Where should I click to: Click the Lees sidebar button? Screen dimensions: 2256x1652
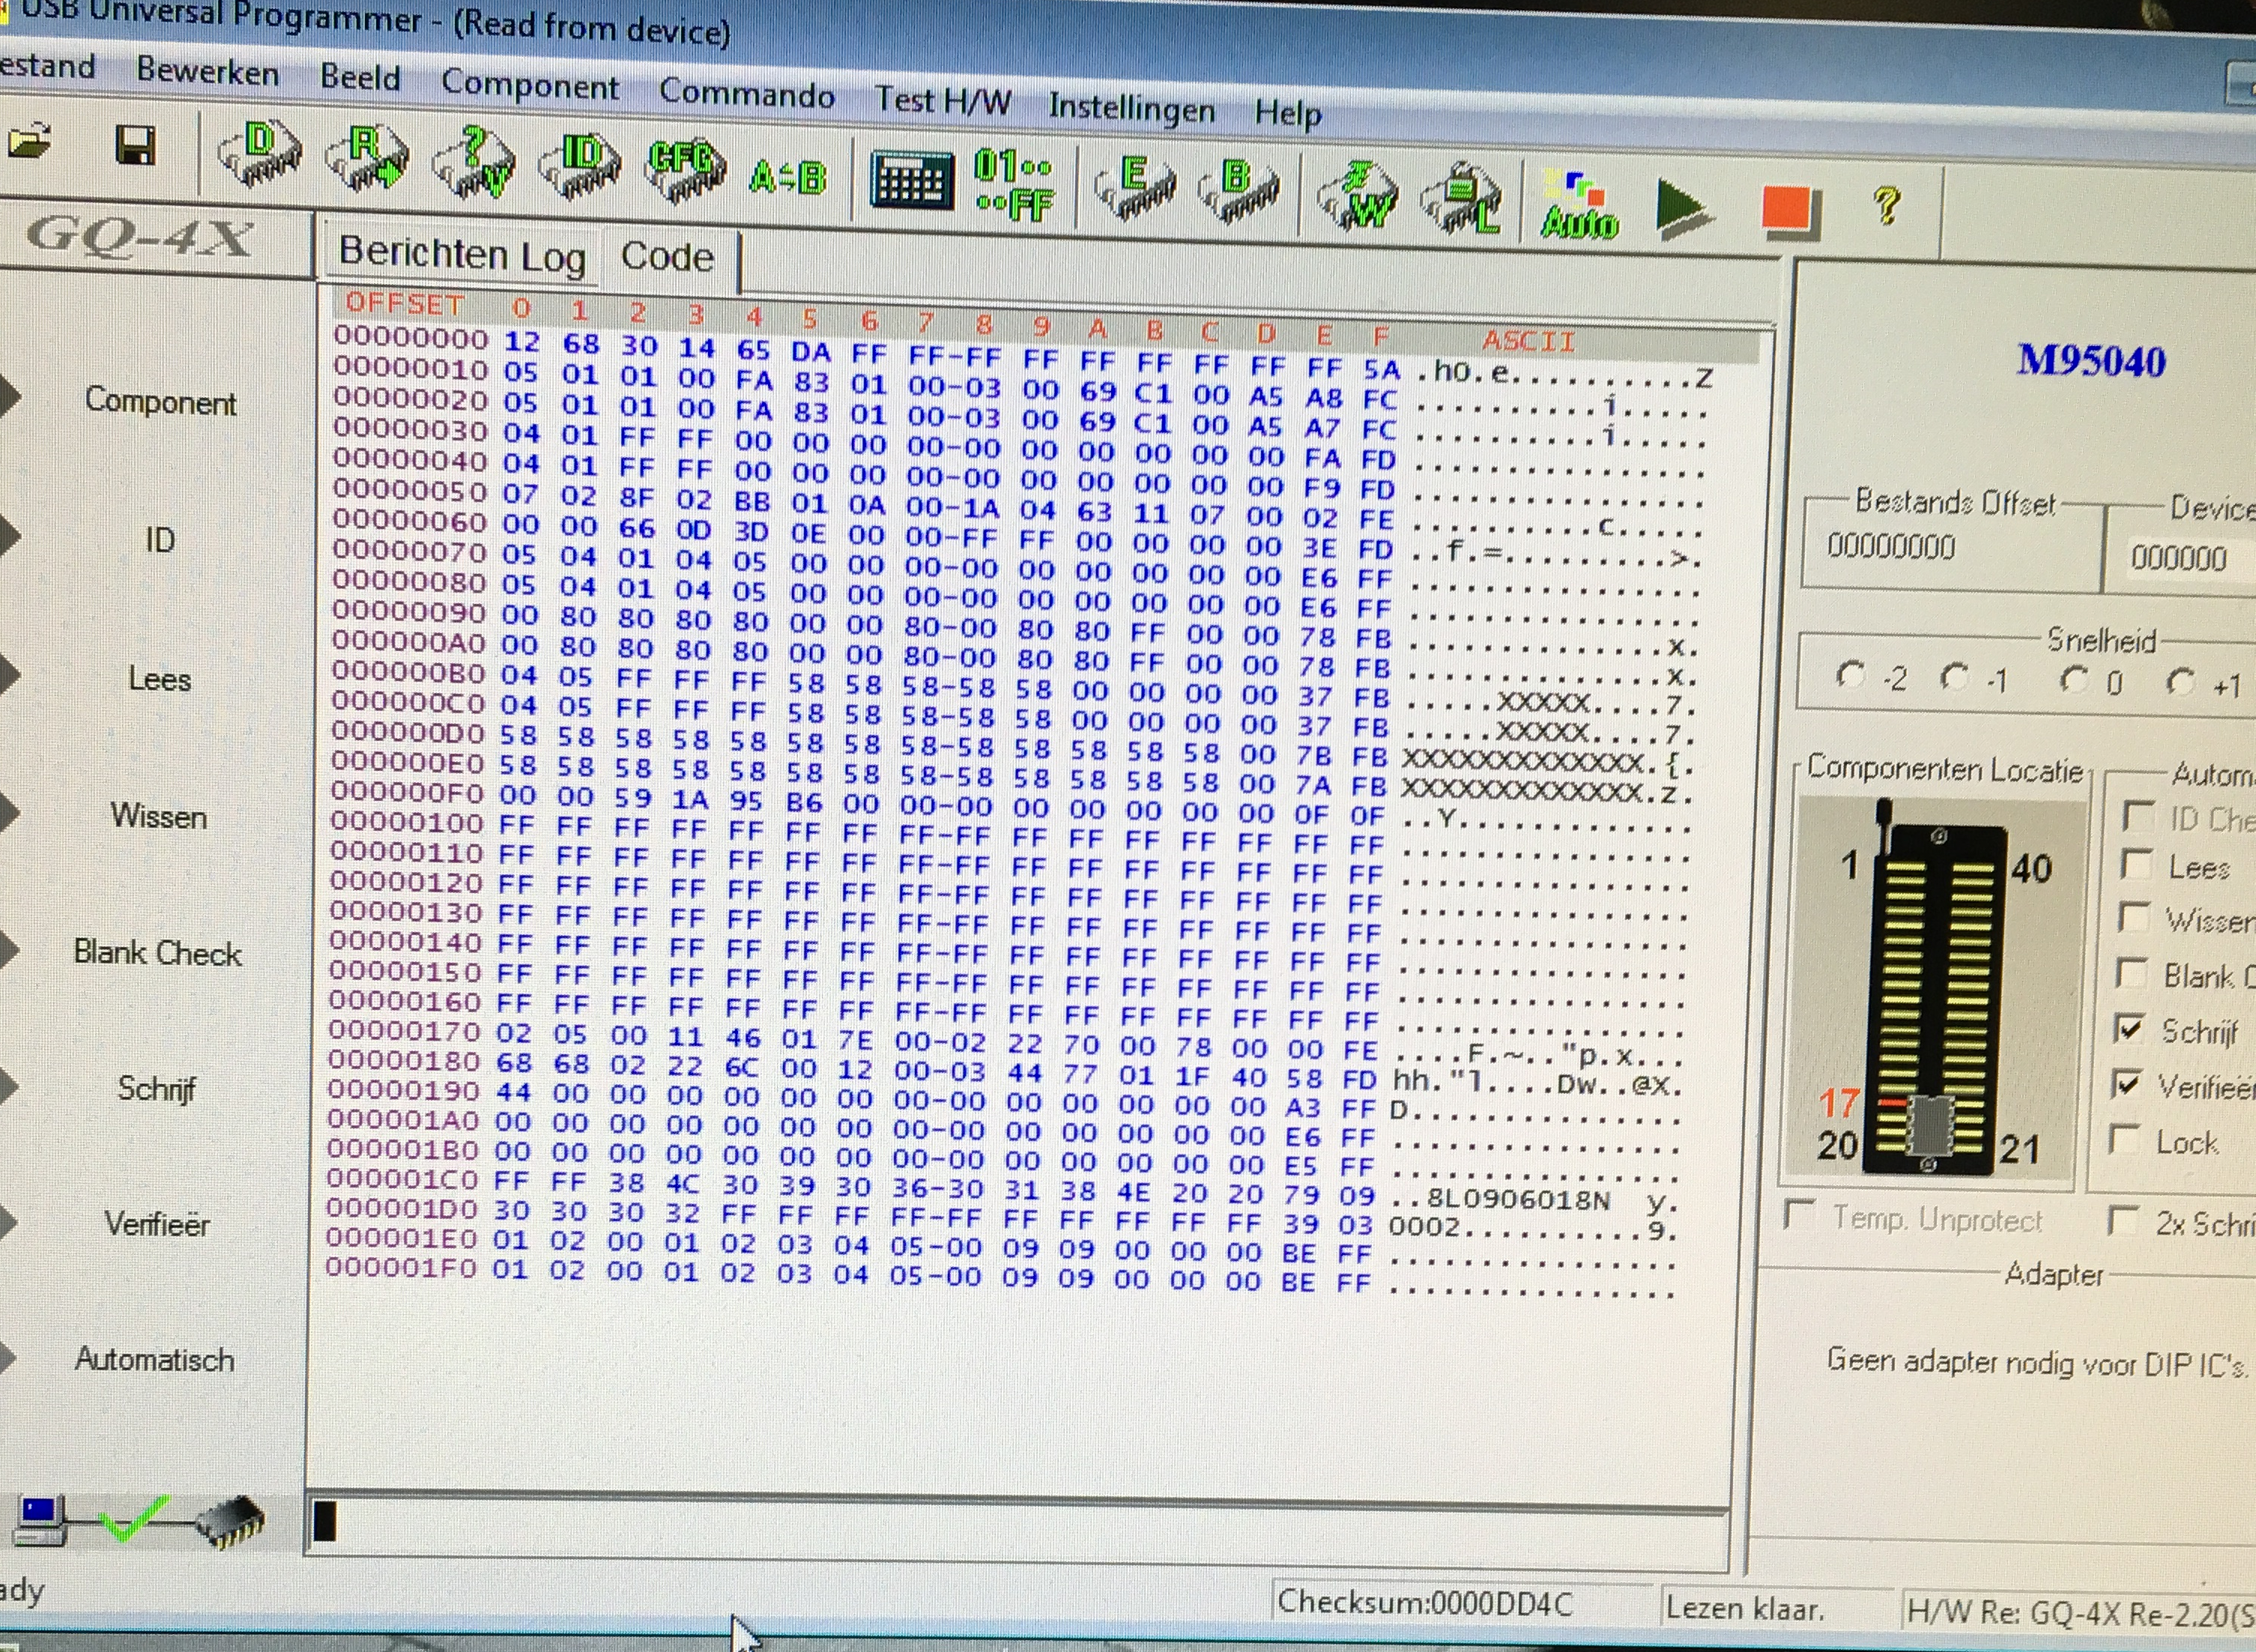[159, 680]
